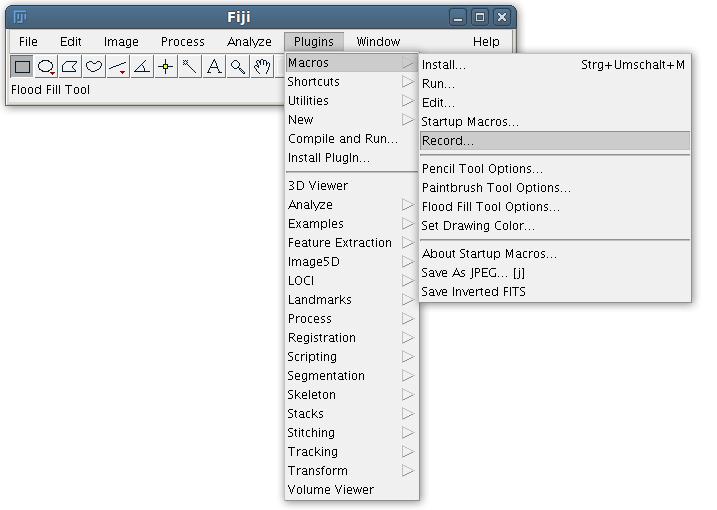Screen dimensions: 717x510
Task: Select the Angle tool
Action: (142, 67)
